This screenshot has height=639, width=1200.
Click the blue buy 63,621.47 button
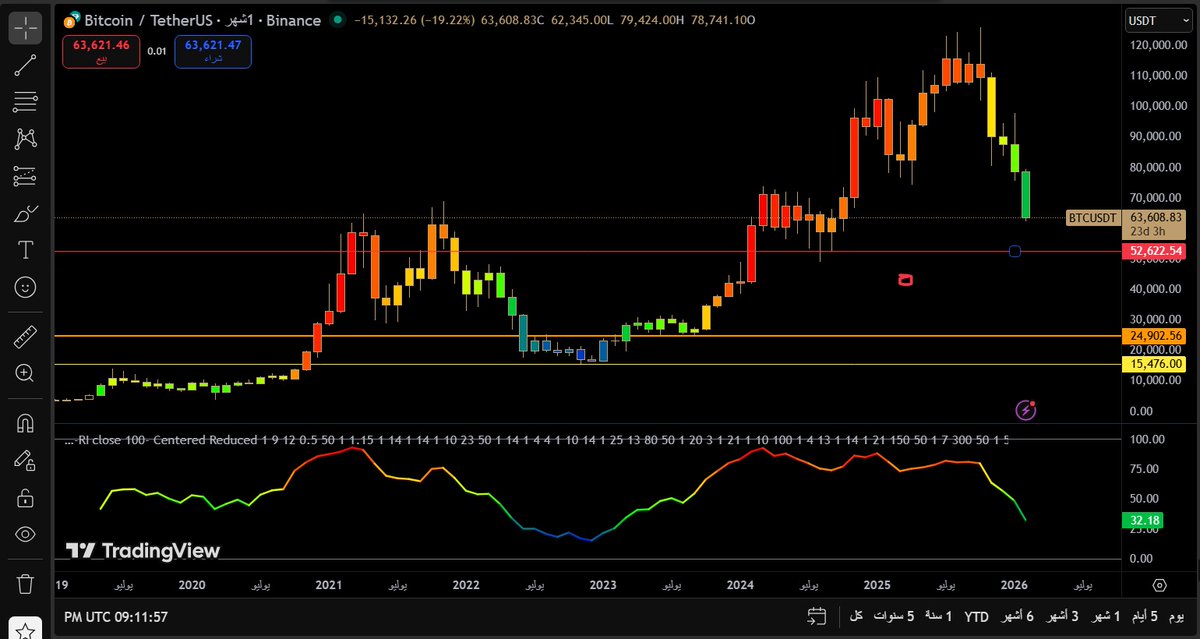point(213,52)
